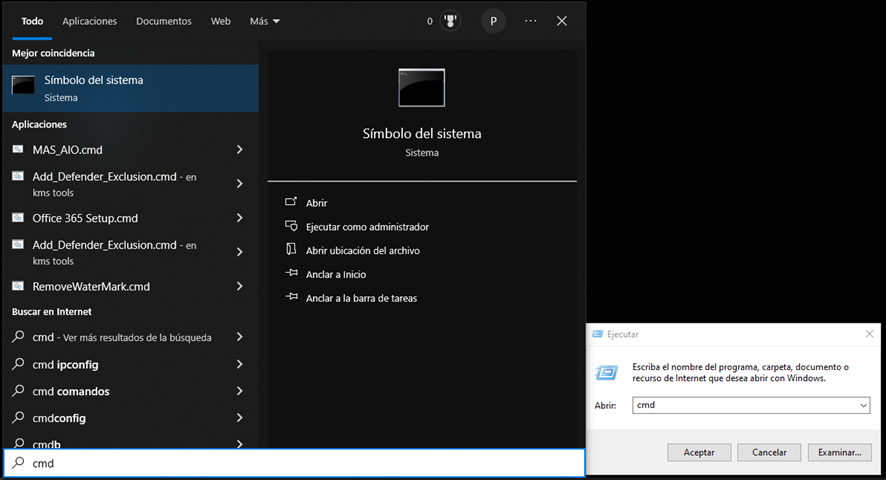
Task: Open the three-dots options menu in search
Action: tap(530, 21)
